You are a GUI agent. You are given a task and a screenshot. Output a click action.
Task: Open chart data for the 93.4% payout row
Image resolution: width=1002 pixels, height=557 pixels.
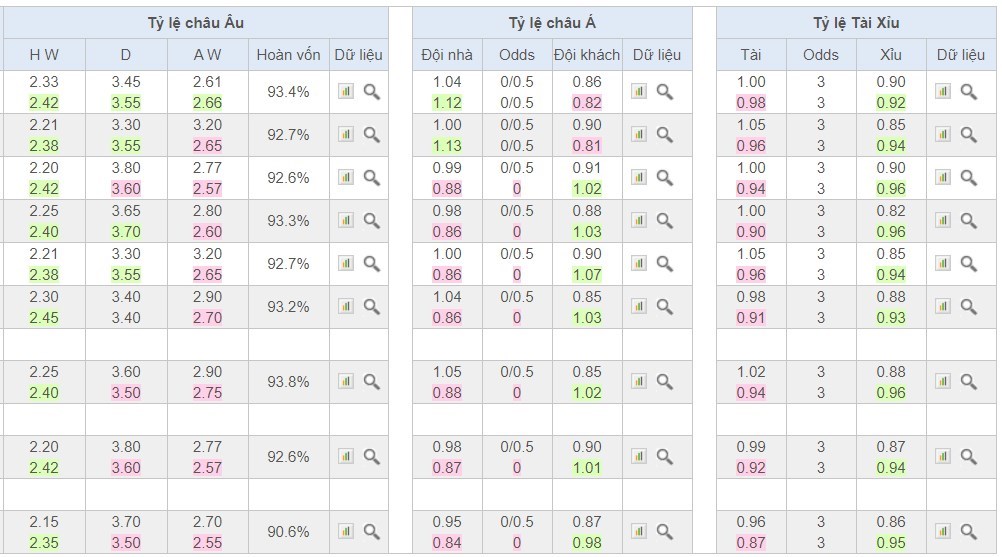[x=346, y=92]
